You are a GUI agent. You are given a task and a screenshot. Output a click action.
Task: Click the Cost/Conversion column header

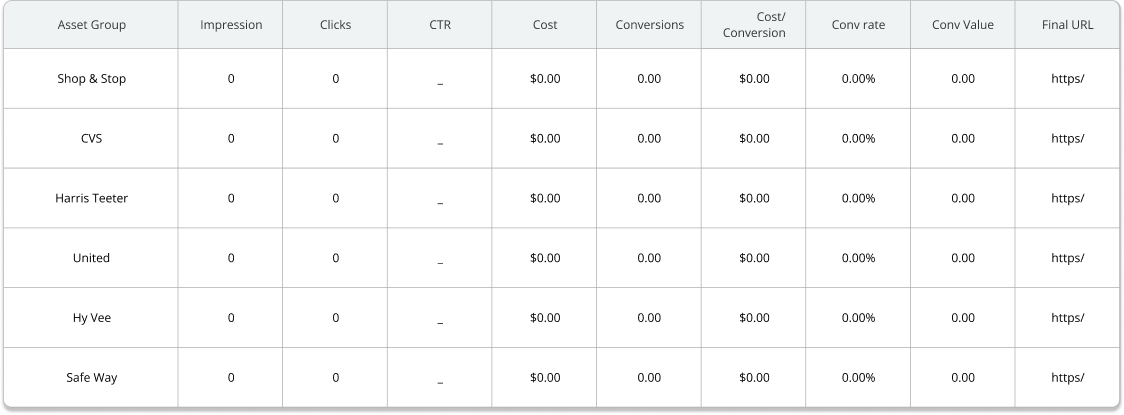754,25
